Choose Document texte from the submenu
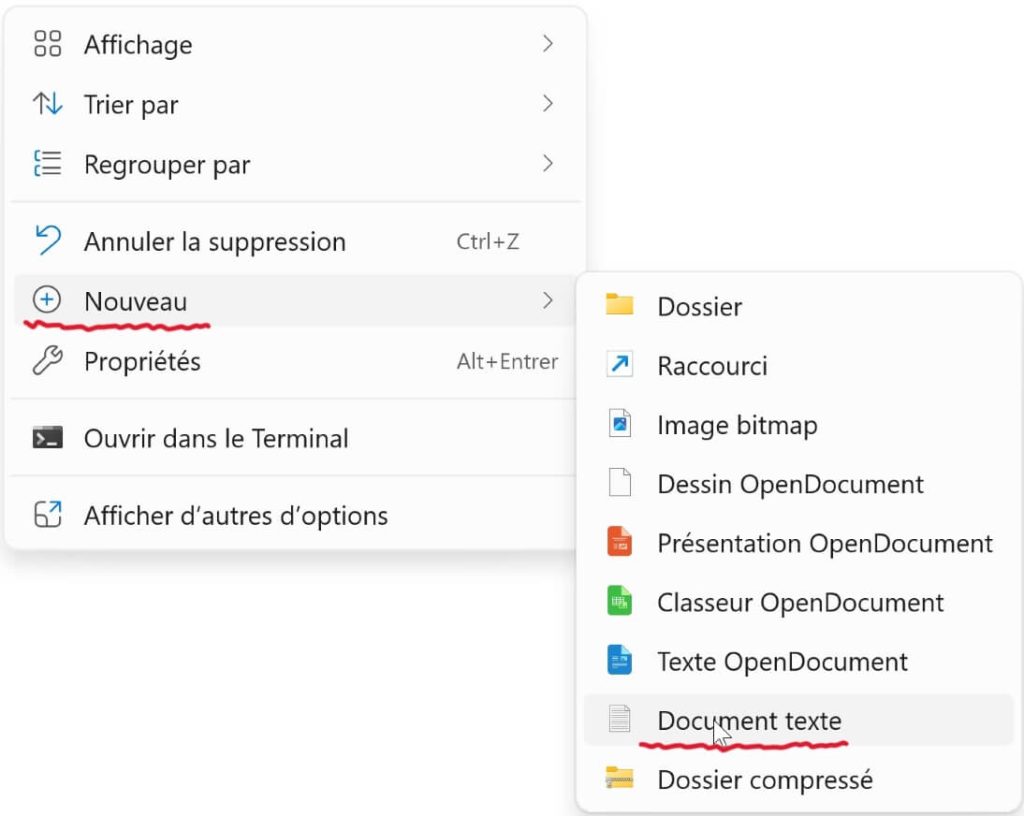 click(749, 720)
